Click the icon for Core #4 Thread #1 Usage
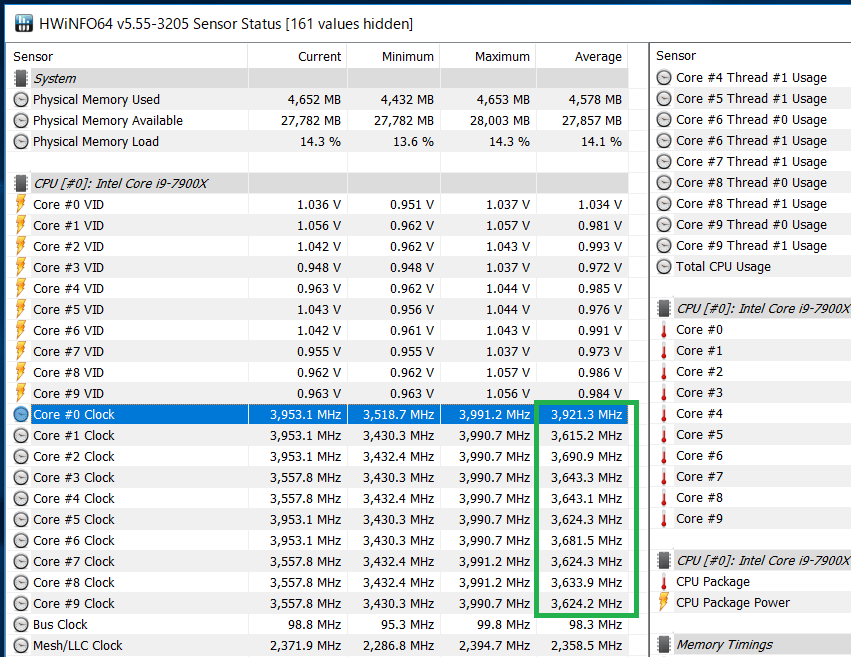851x657 pixels. point(664,78)
